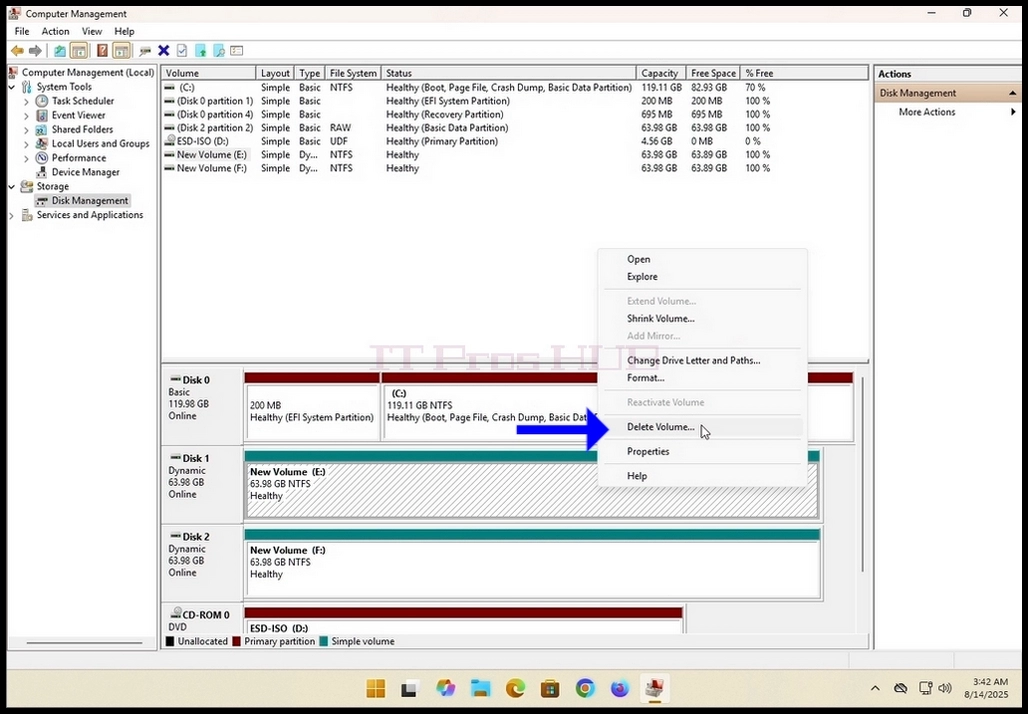Choose Explore from the context menu
Screen dimensions: 1028x714
(702, 277)
